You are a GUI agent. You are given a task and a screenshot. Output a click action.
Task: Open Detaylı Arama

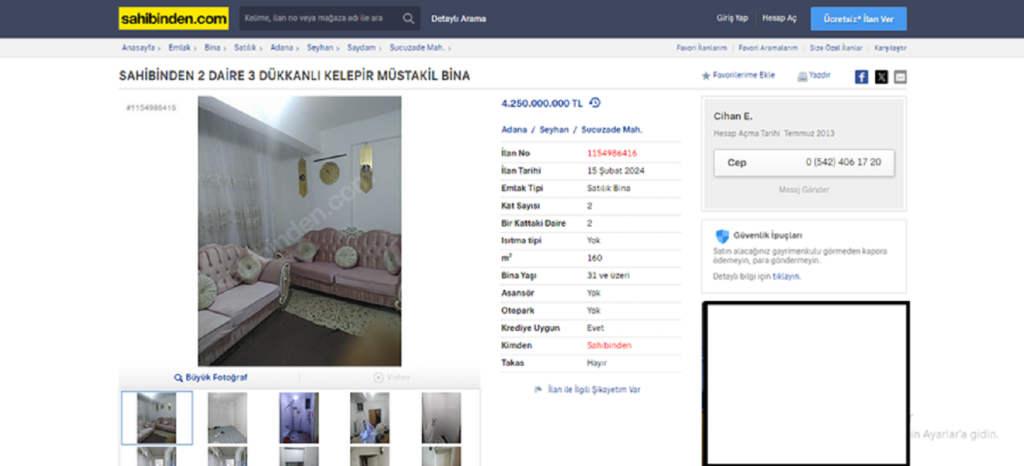click(x=458, y=19)
